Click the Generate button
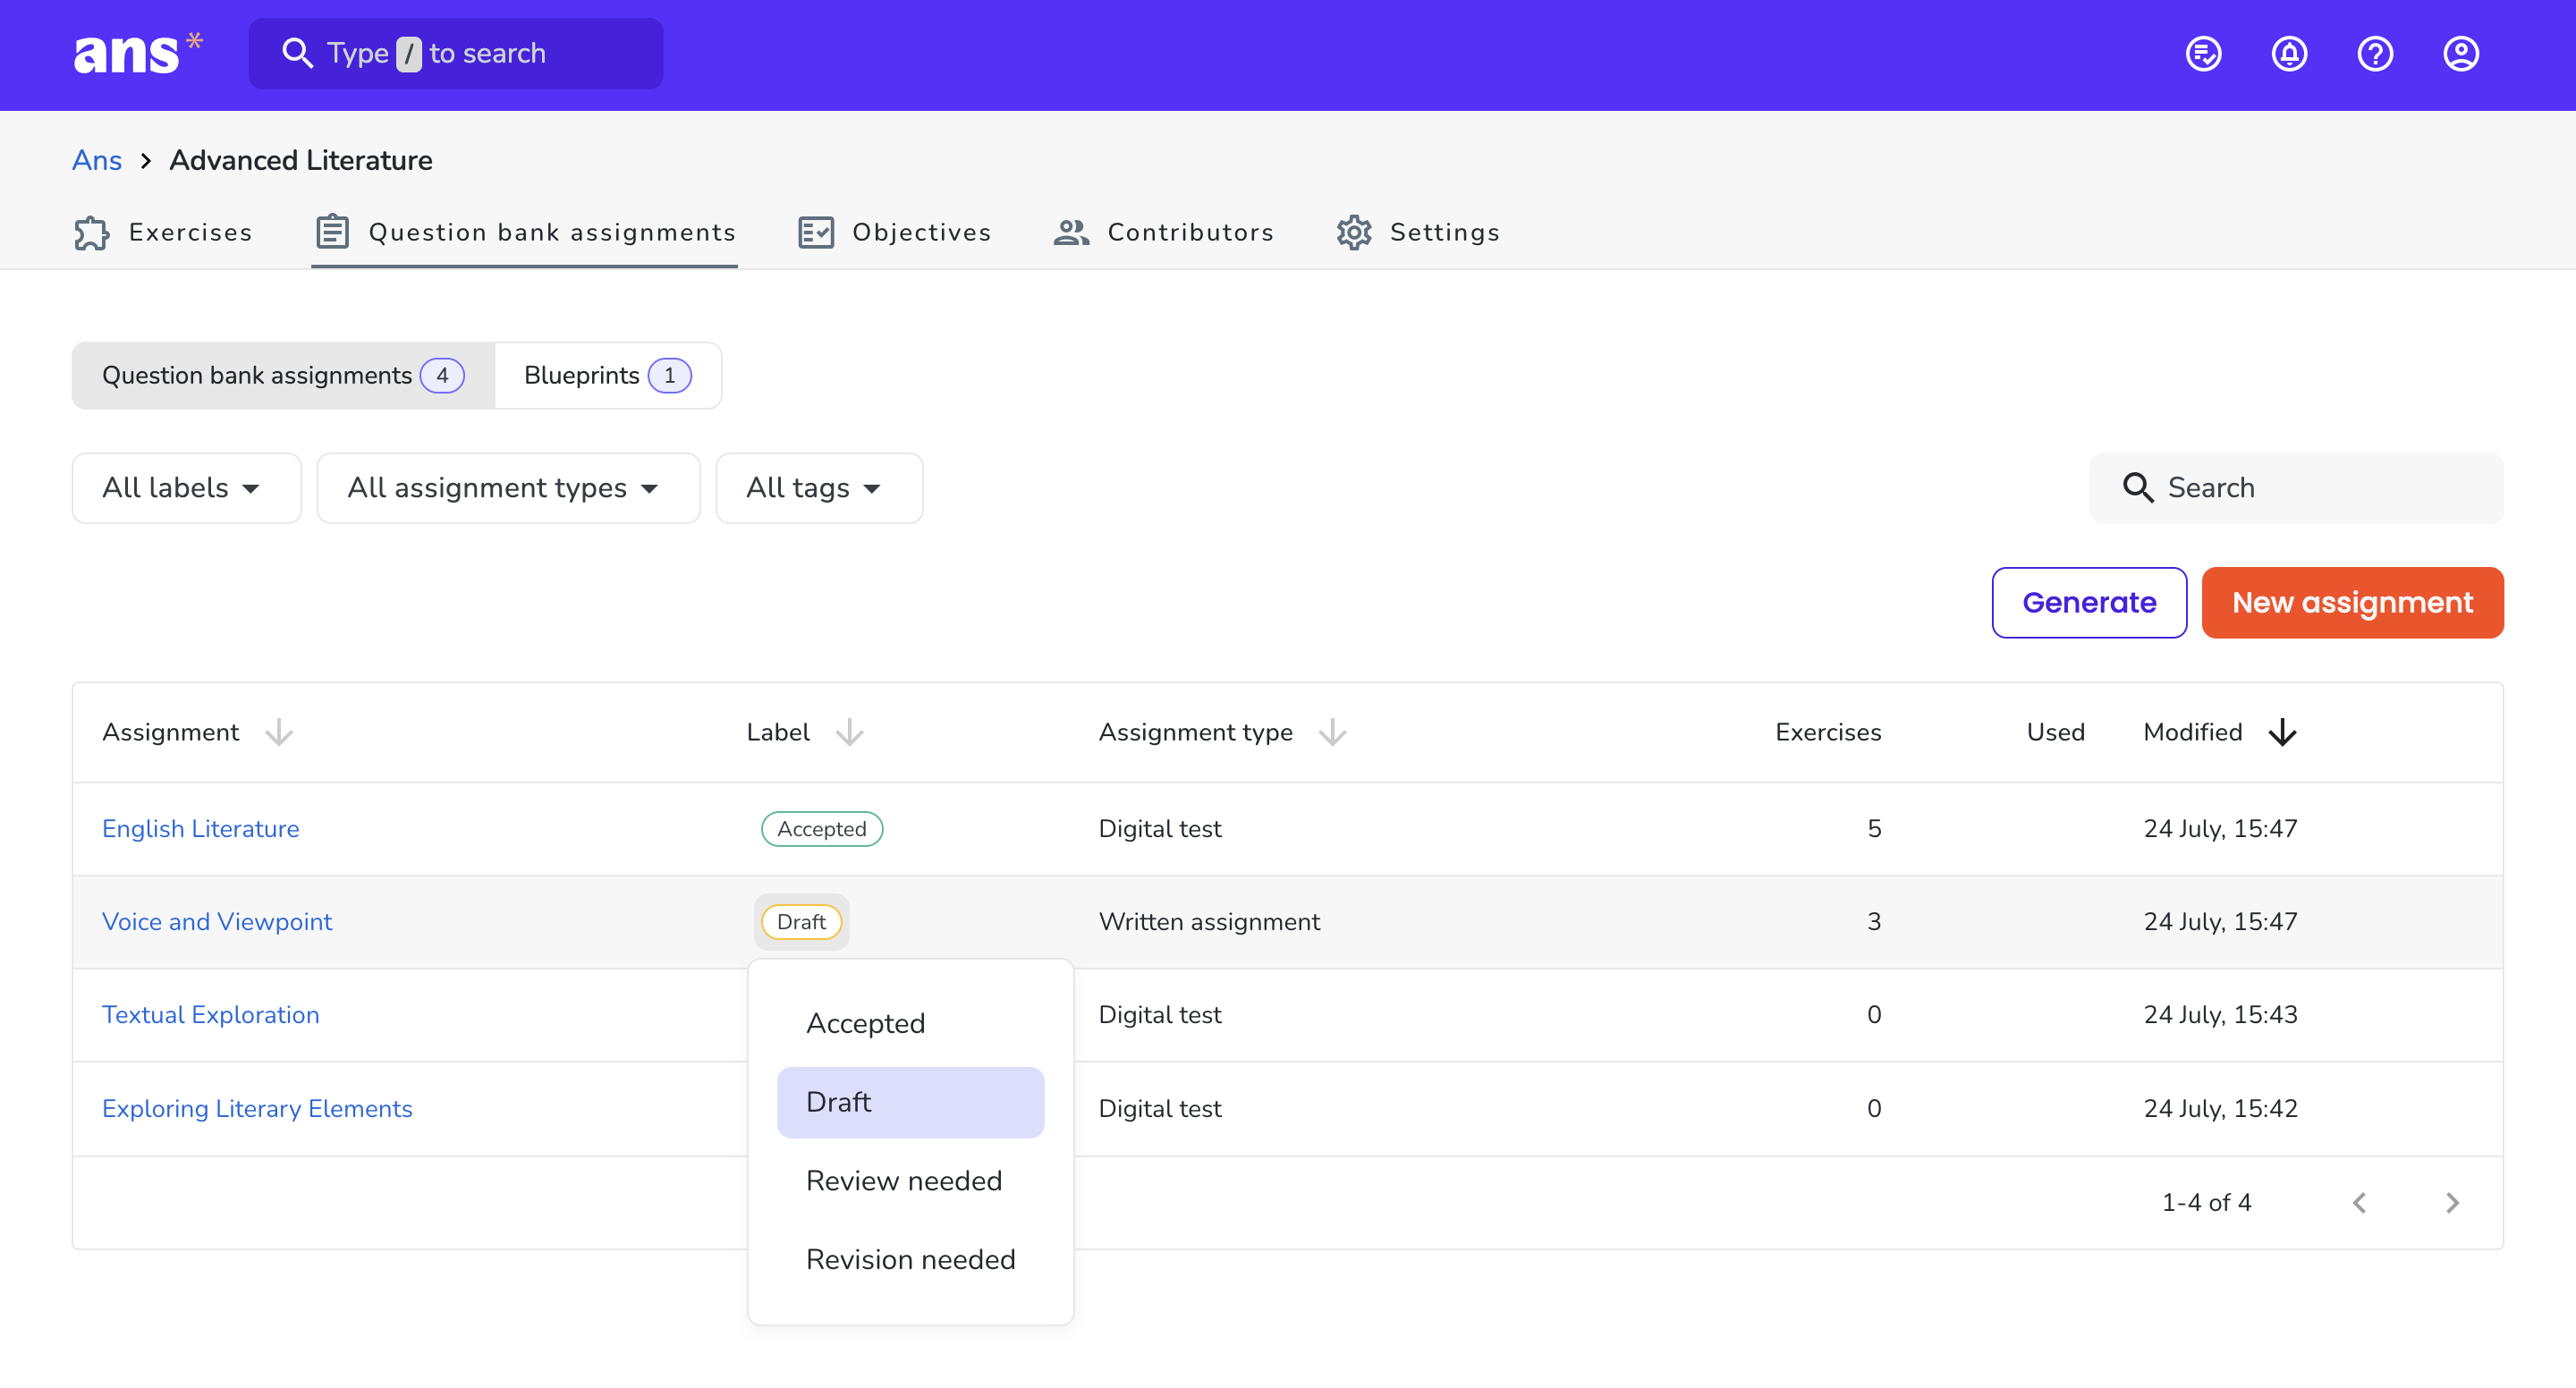Image resolution: width=2576 pixels, height=1388 pixels. pos(2089,602)
